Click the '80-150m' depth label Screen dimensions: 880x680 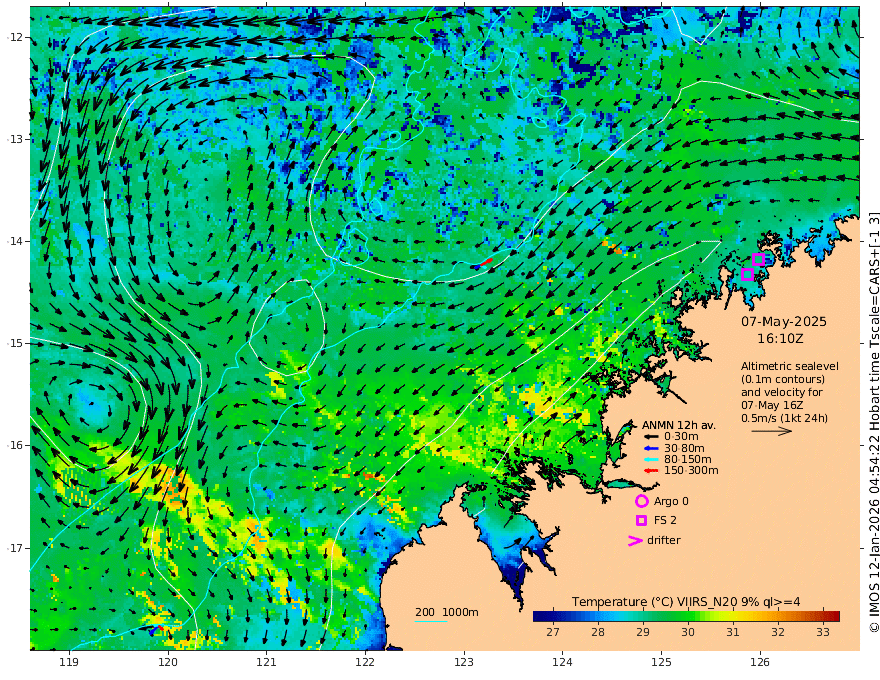687,459
